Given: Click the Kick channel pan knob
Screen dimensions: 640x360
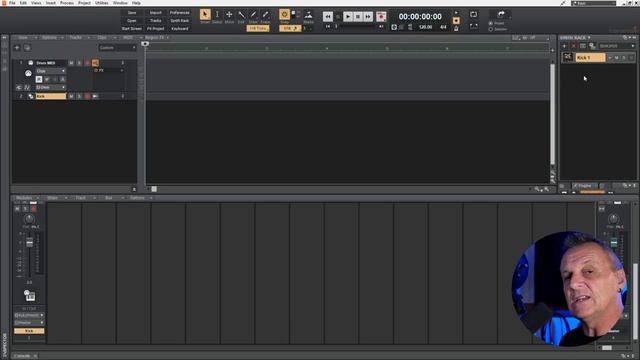Looking at the screenshot, I should [x=29, y=219].
